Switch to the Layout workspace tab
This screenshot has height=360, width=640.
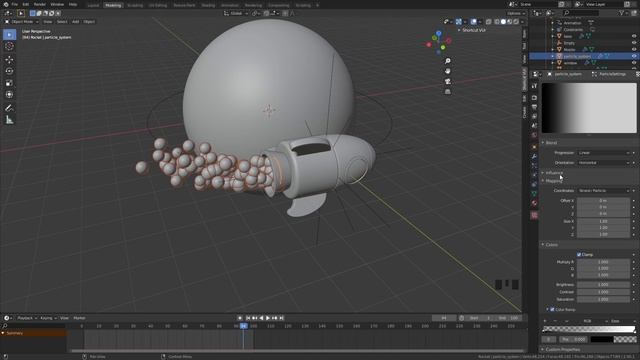pos(93,5)
